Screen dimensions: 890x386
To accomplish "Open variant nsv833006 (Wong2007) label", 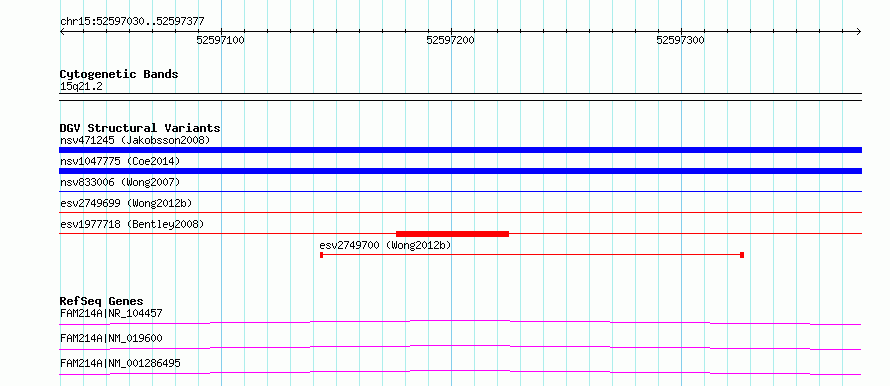I will pyautogui.click(x=120, y=182).
